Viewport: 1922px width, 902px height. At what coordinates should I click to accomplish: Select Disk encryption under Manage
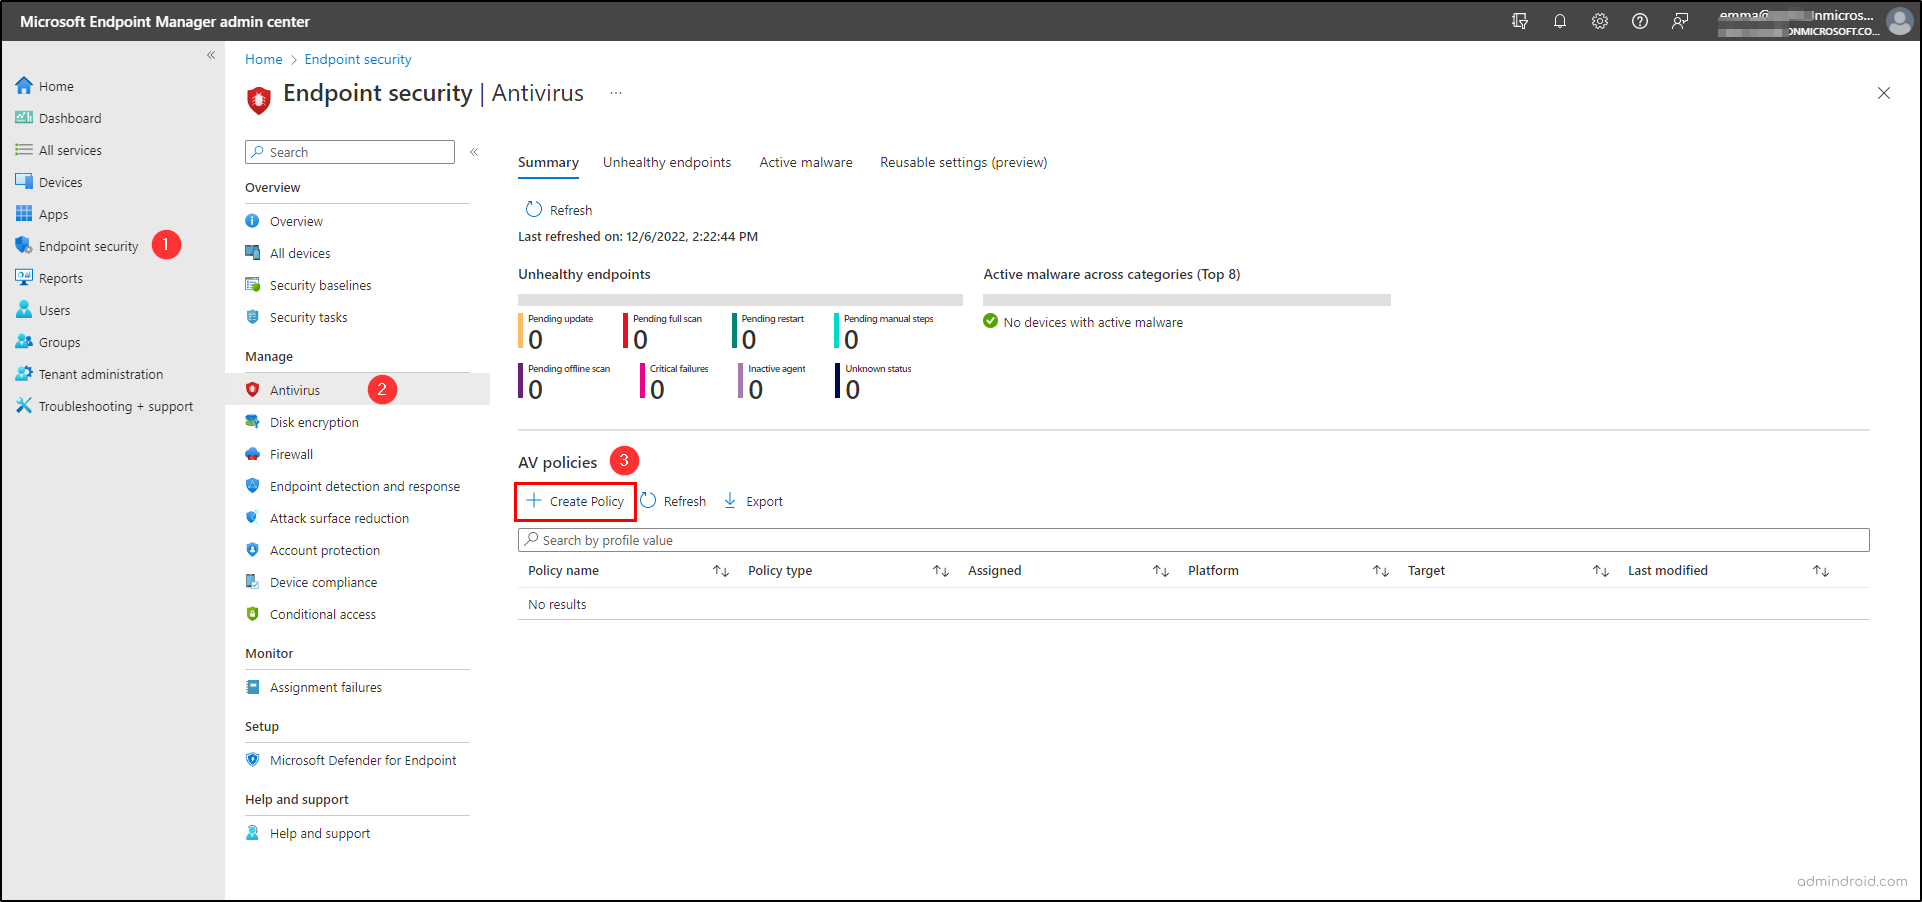click(x=314, y=421)
